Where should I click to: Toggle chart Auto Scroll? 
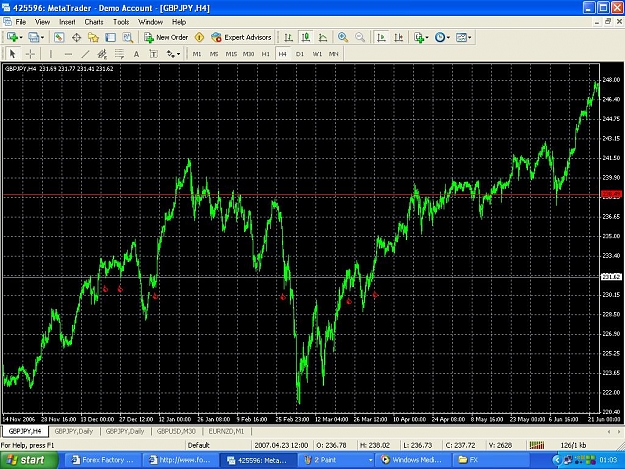click(x=381, y=37)
